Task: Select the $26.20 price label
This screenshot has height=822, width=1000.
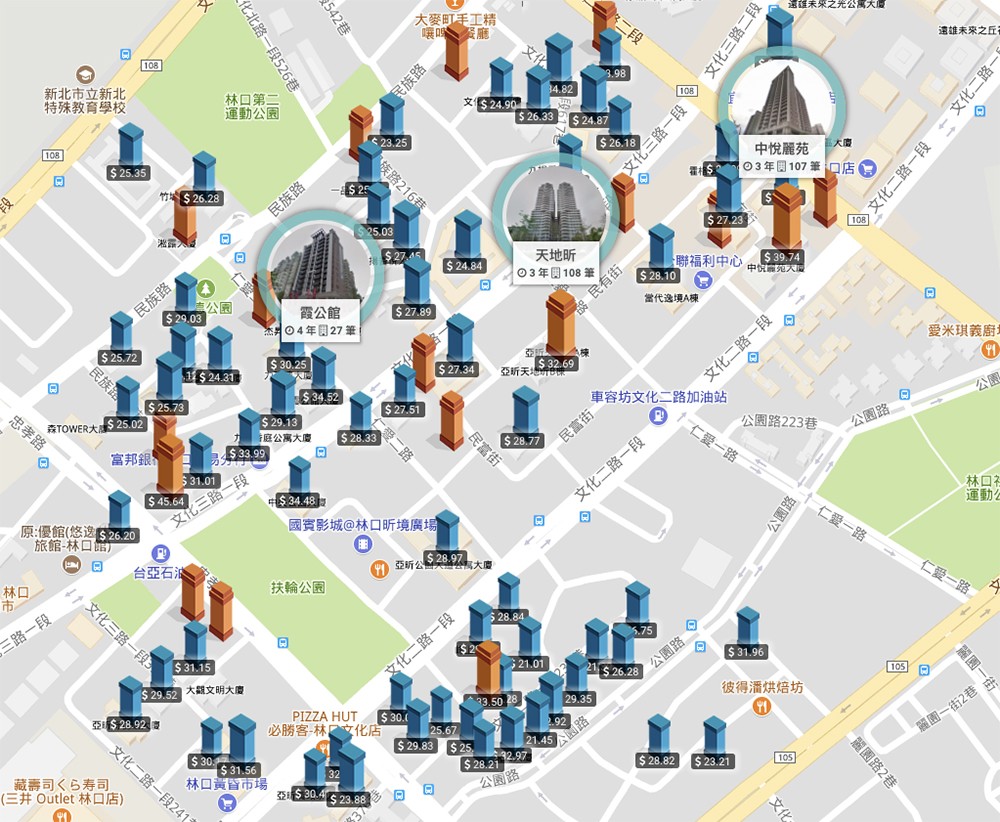Action: tap(118, 536)
